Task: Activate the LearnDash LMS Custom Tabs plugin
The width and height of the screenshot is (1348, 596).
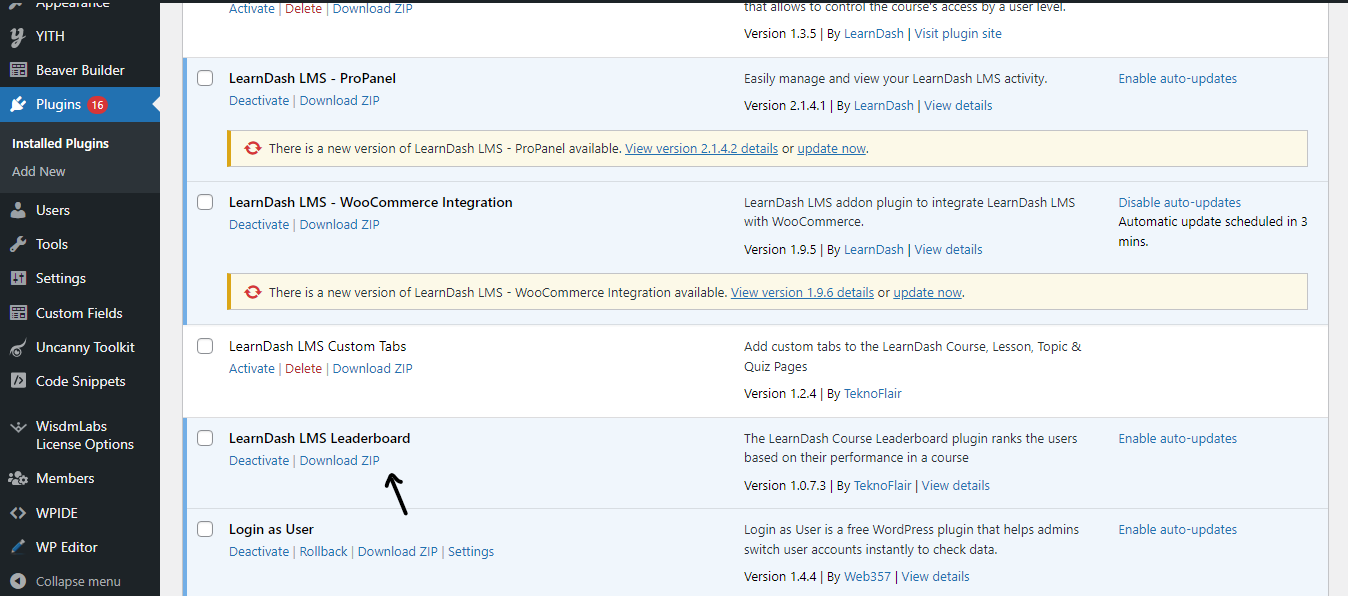Action: point(252,368)
